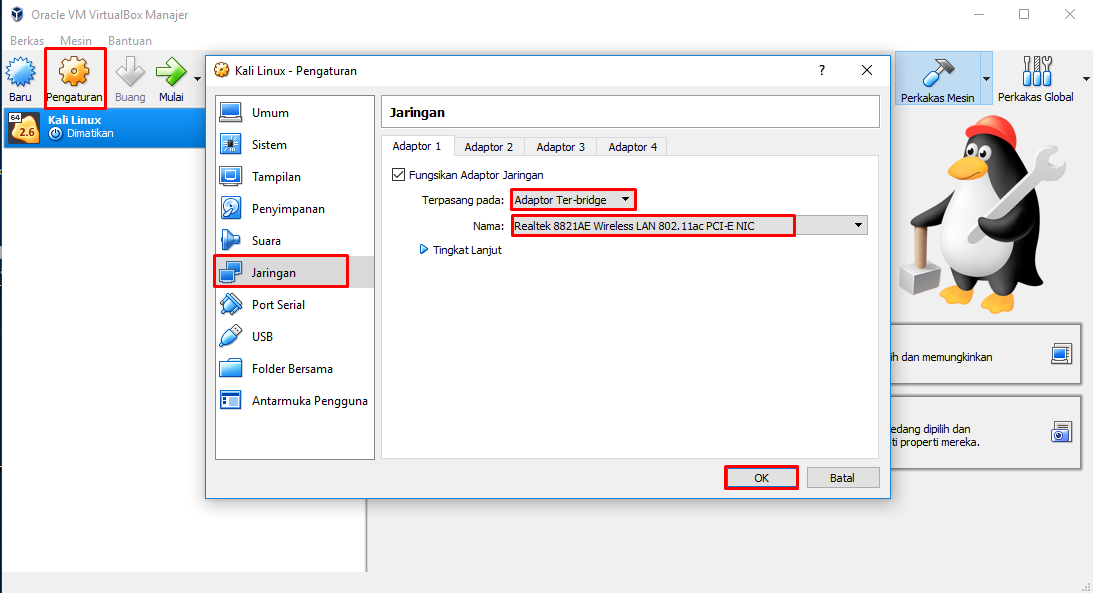
Task: Open Pengaturan gear icon in toolbar
Action: pyautogui.click(x=74, y=72)
